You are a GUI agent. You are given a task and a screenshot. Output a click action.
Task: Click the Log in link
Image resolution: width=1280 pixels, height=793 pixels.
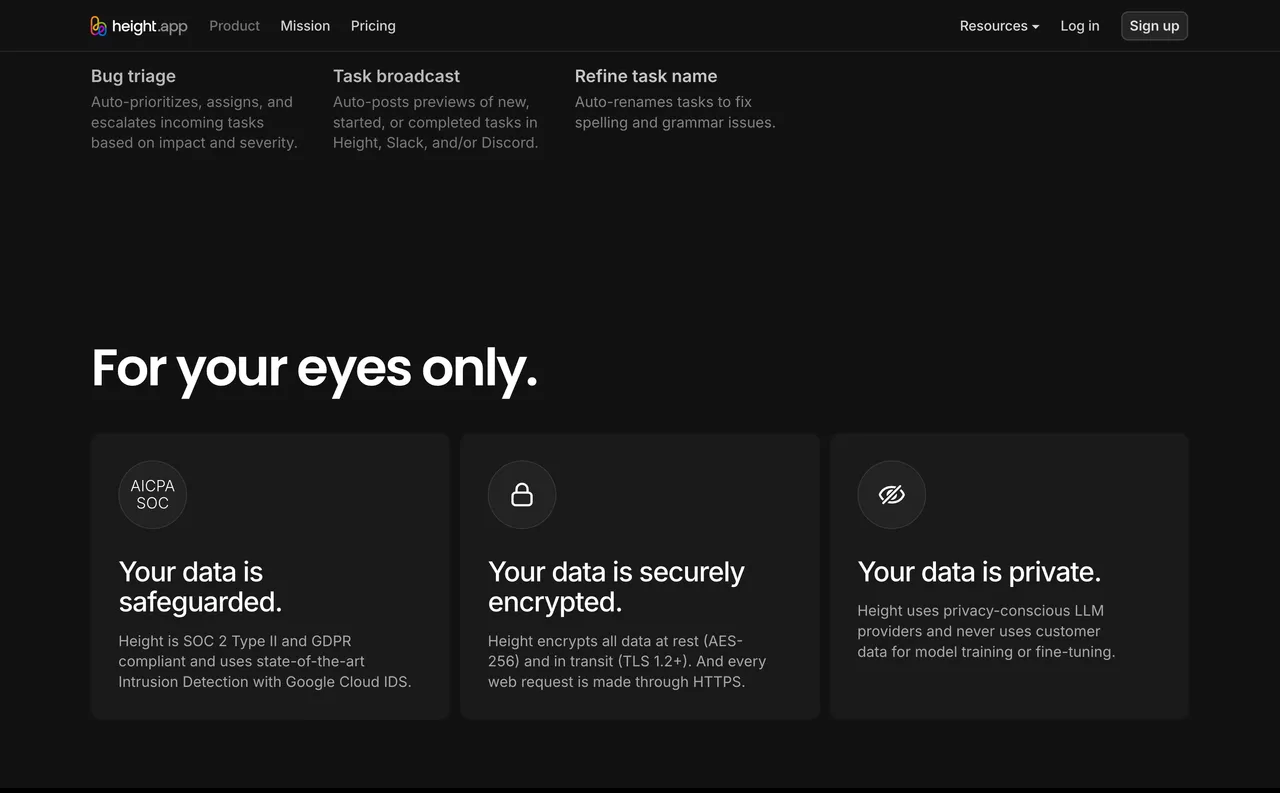point(1080,26)
